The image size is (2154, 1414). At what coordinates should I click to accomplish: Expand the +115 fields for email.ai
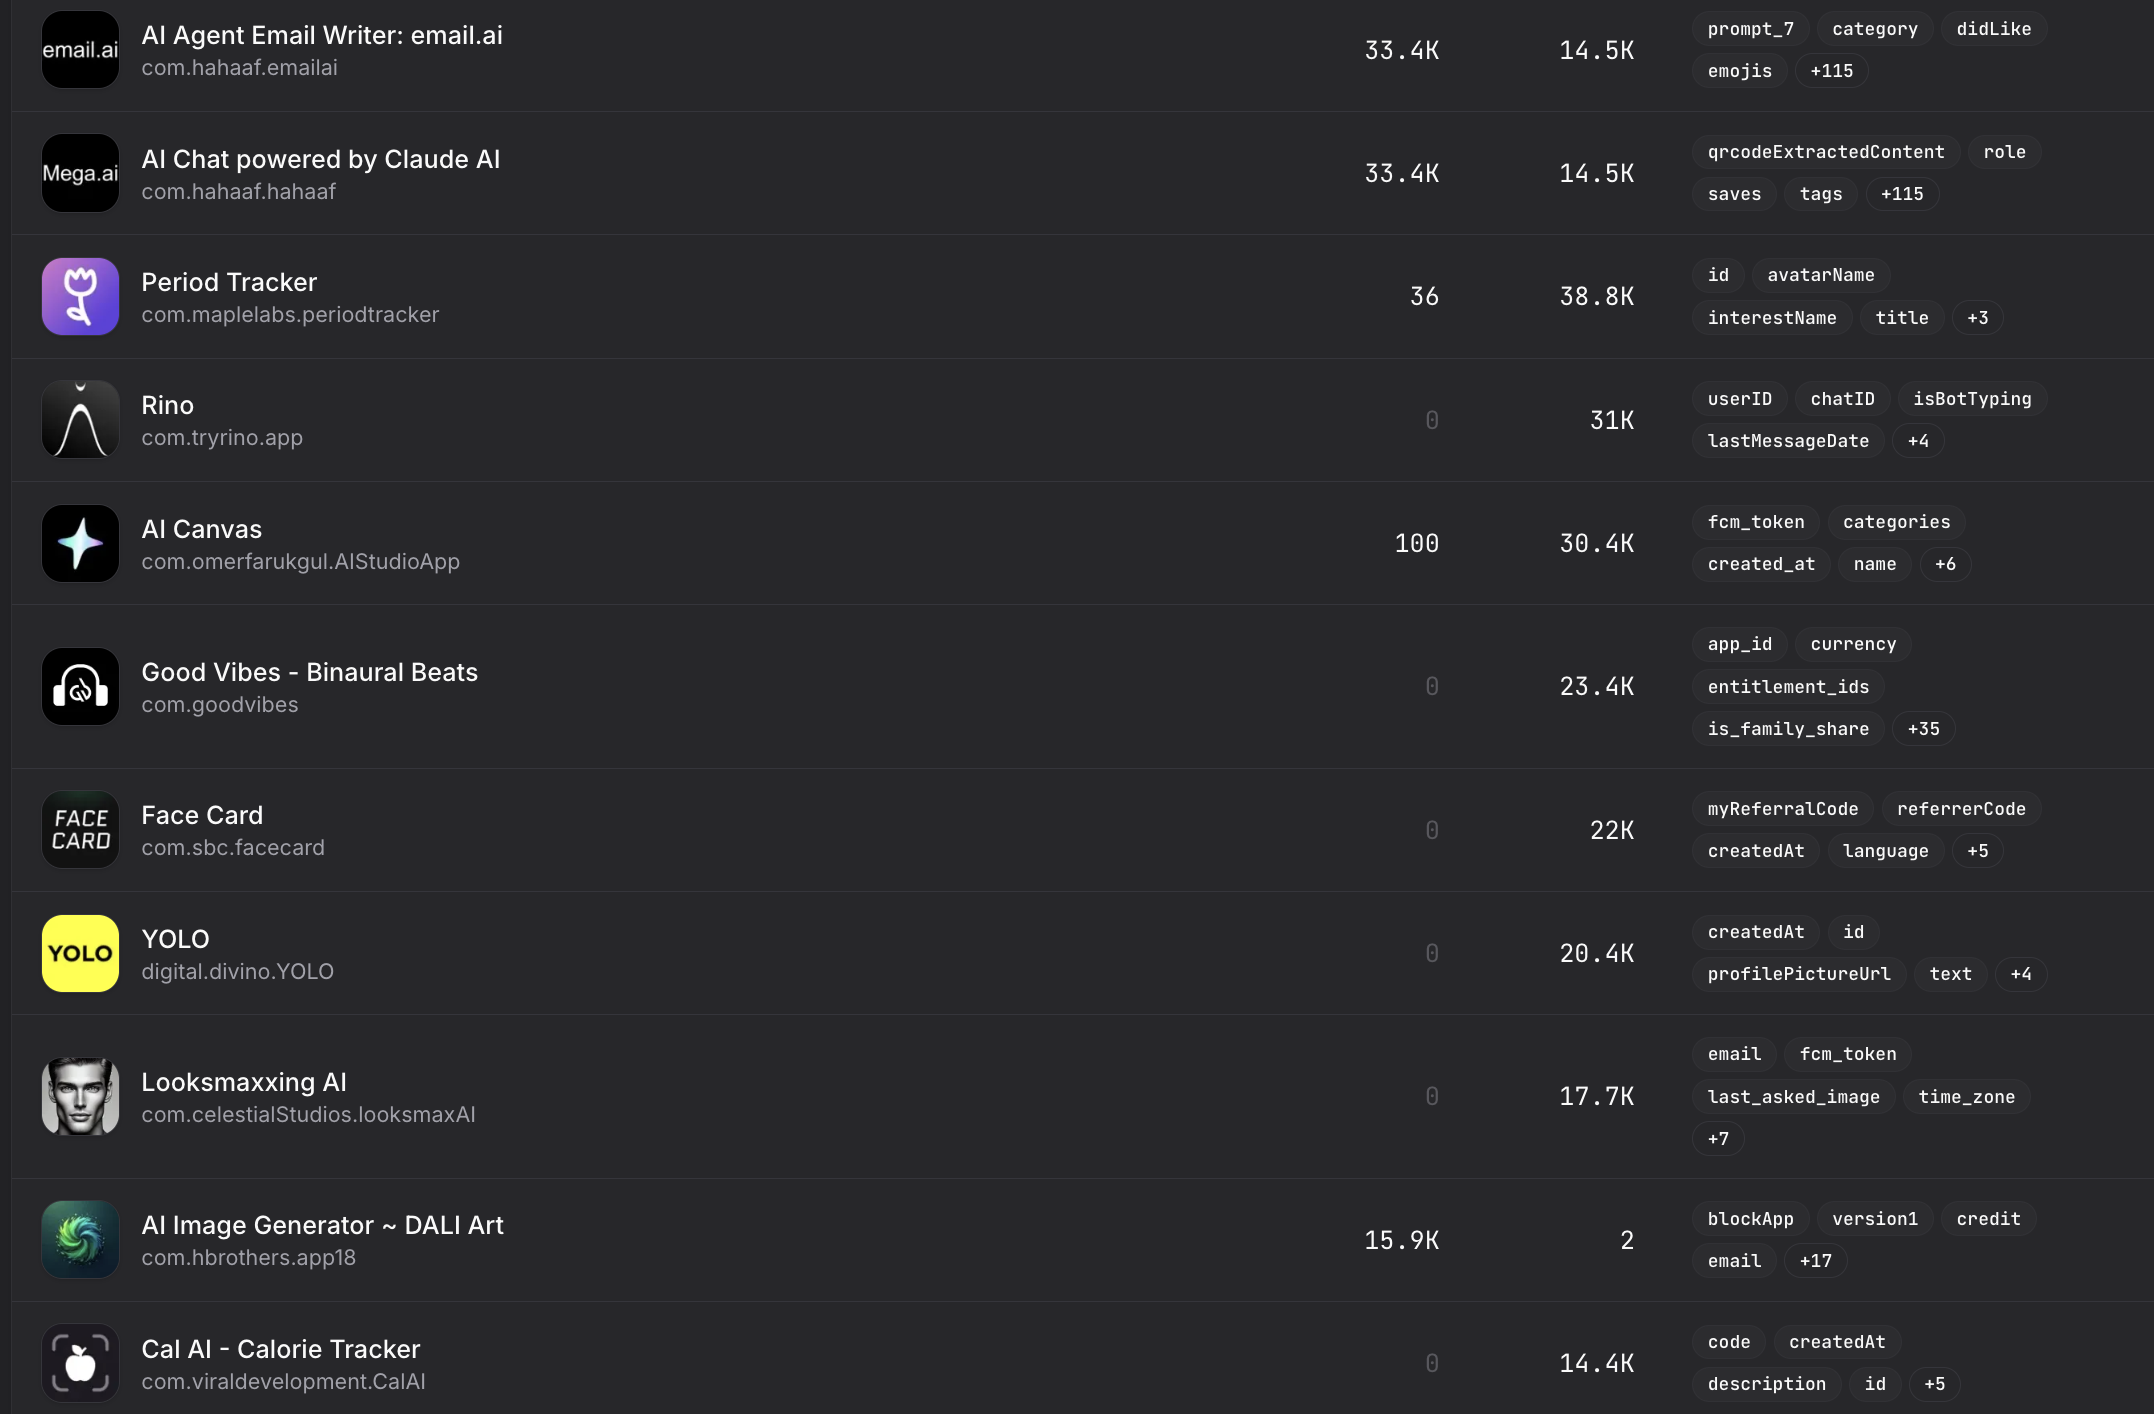pos(1831,71)
